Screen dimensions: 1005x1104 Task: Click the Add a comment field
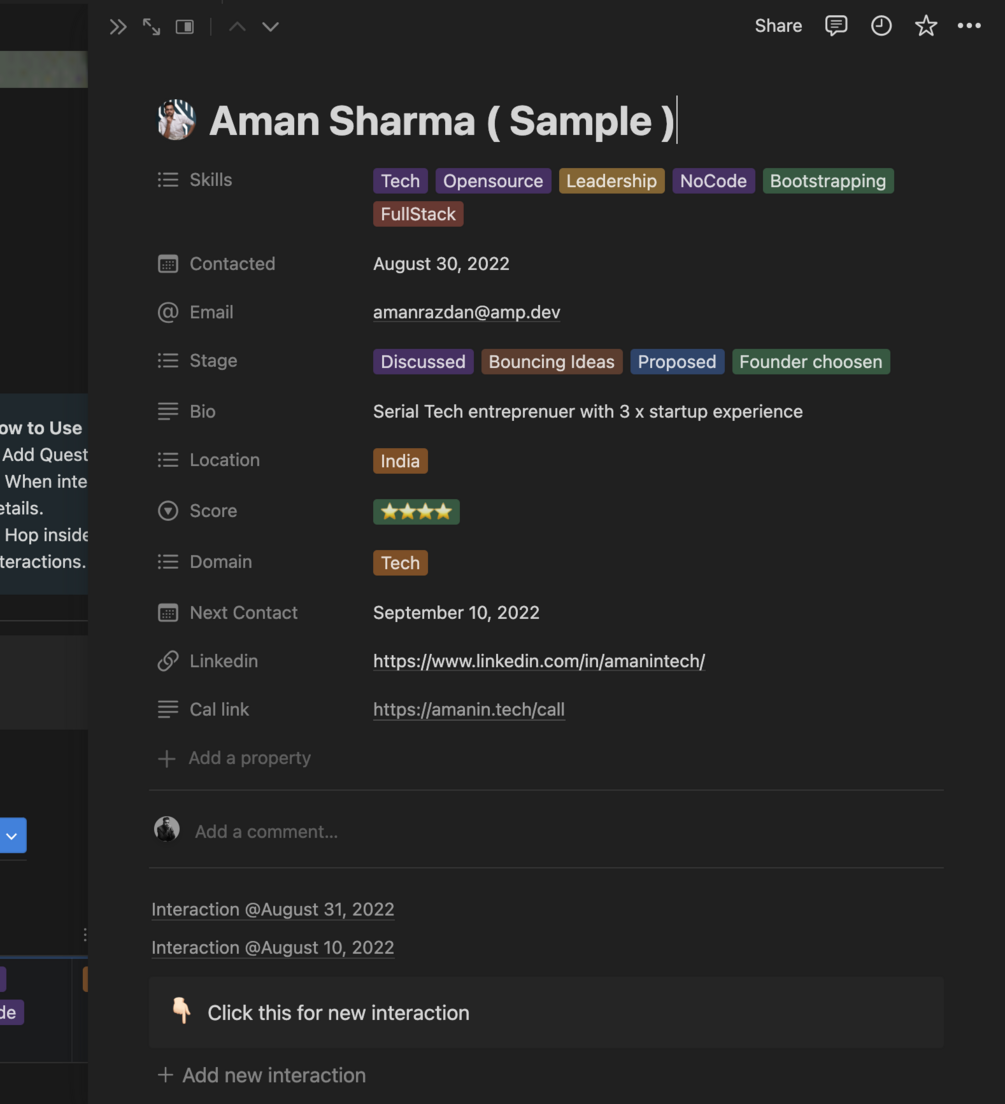[266, 831]
